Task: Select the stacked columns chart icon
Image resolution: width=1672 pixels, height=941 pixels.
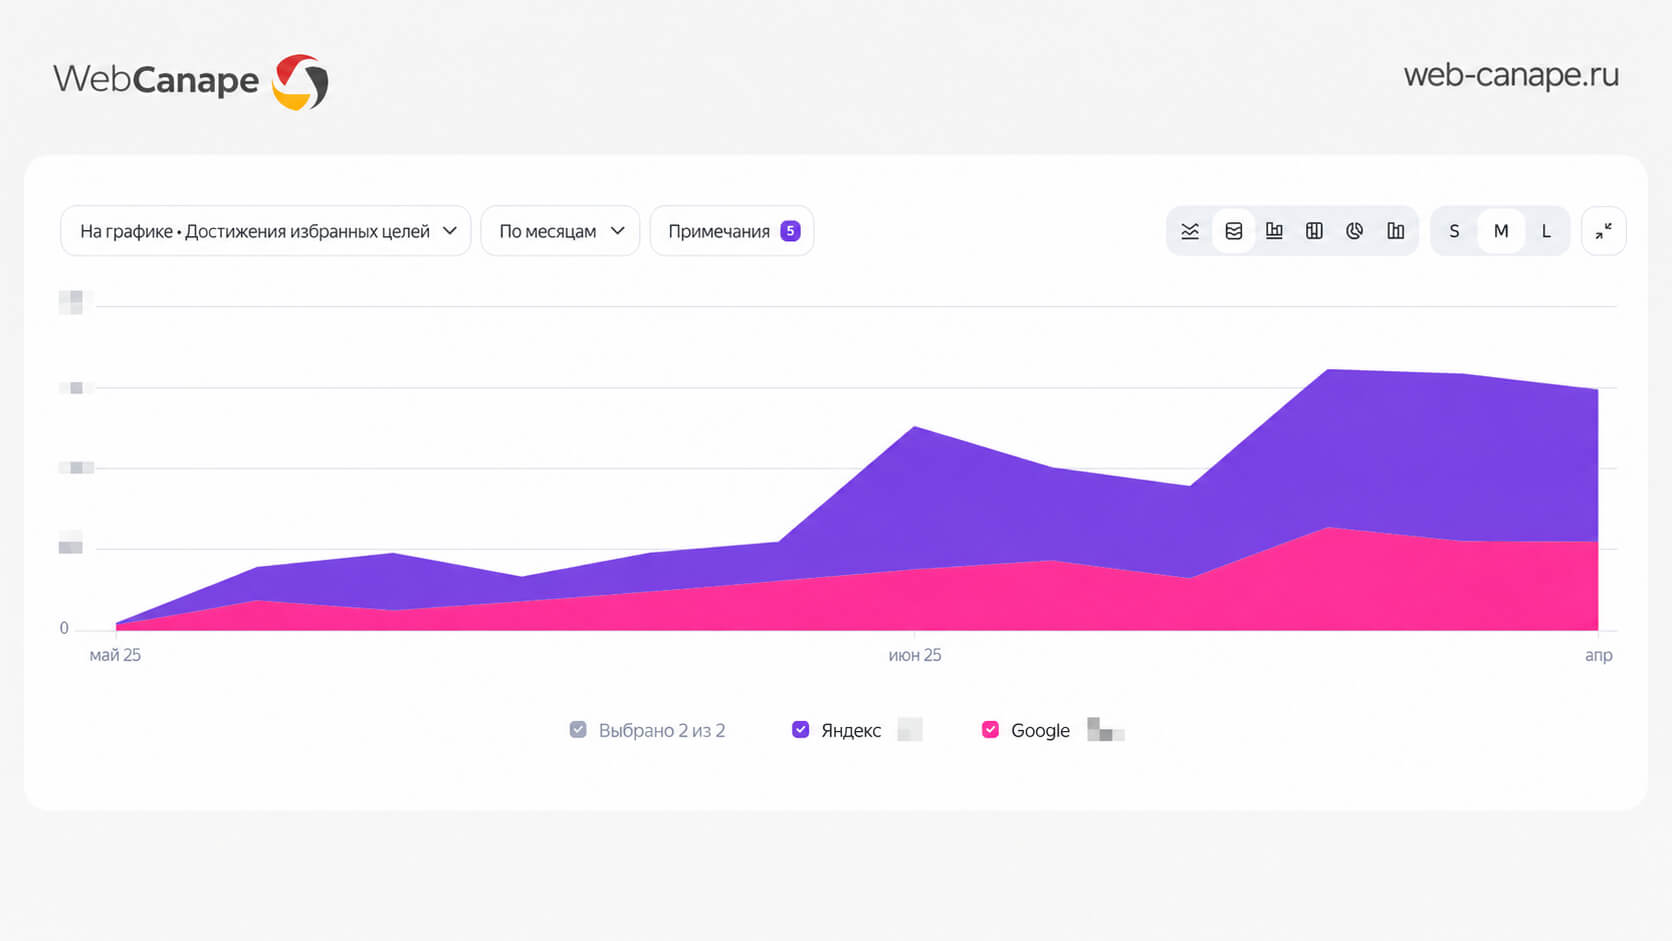Action: pyautogui.click(x=1314, y=231)
